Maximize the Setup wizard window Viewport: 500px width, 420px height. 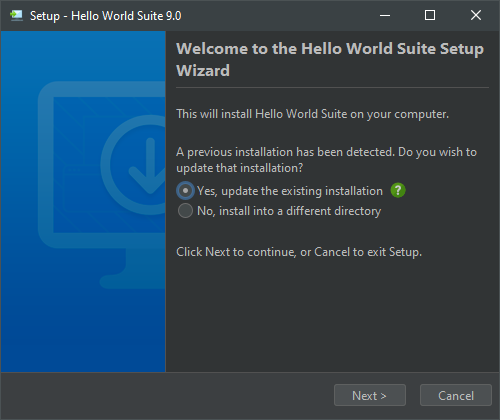click(x=430, y=15)
